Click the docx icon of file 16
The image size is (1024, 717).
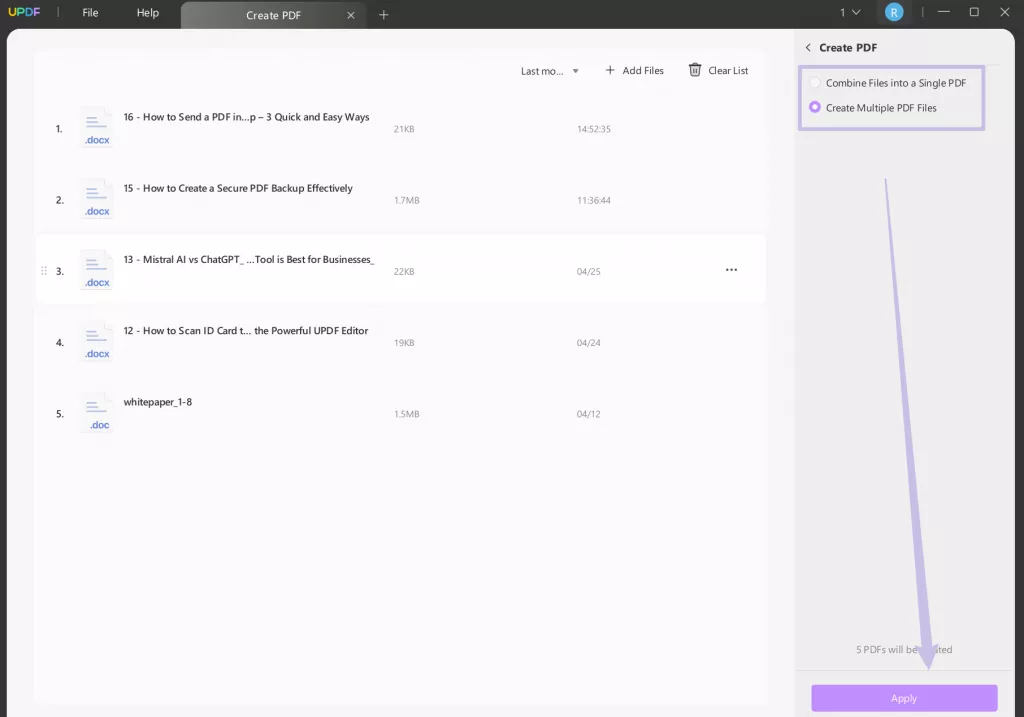click(x=97, y=128)
